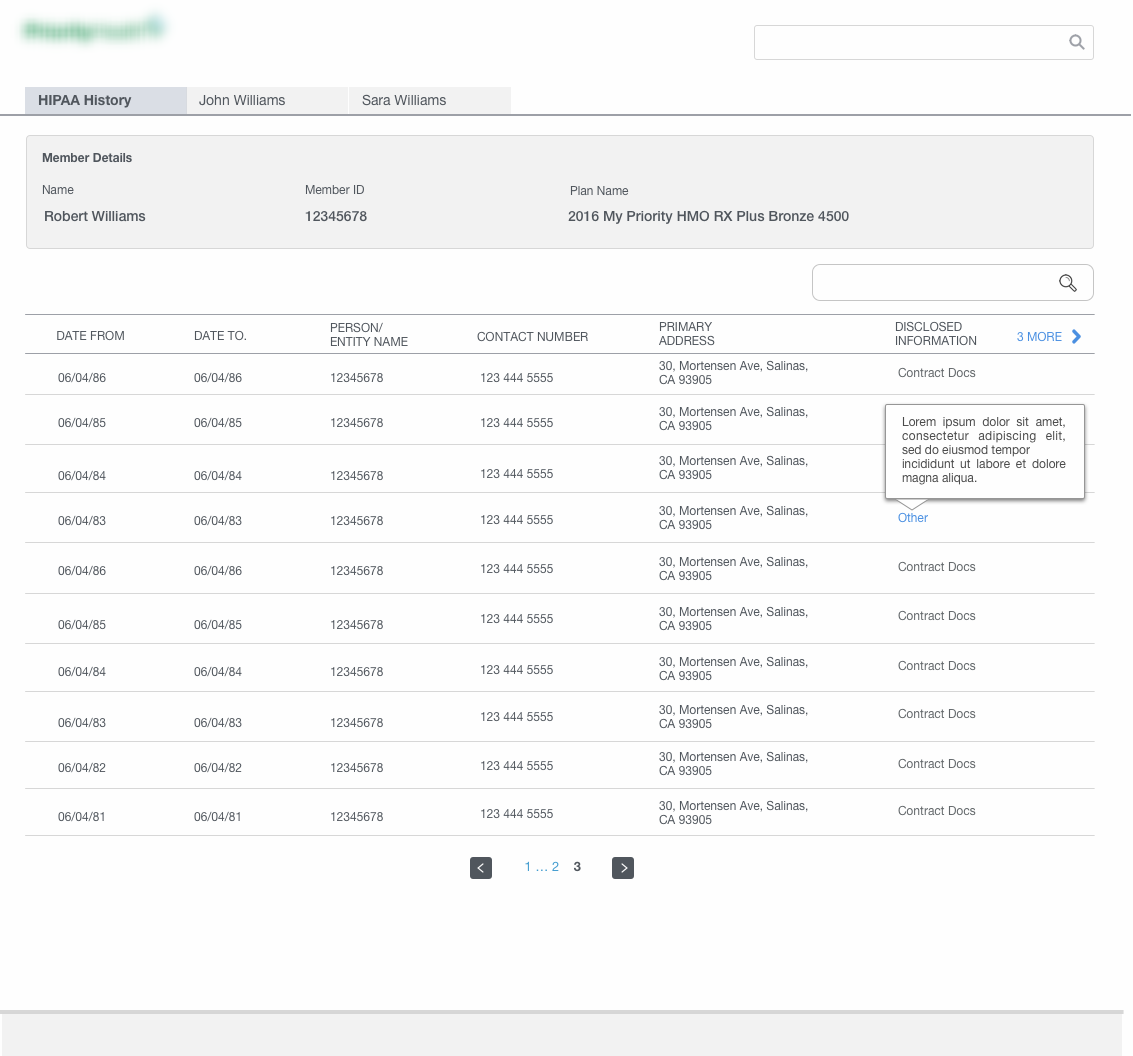The height and width of the screenshot is (1056, 1133).
Task: Click the DATE TO. column header
Action: point(220,336)
